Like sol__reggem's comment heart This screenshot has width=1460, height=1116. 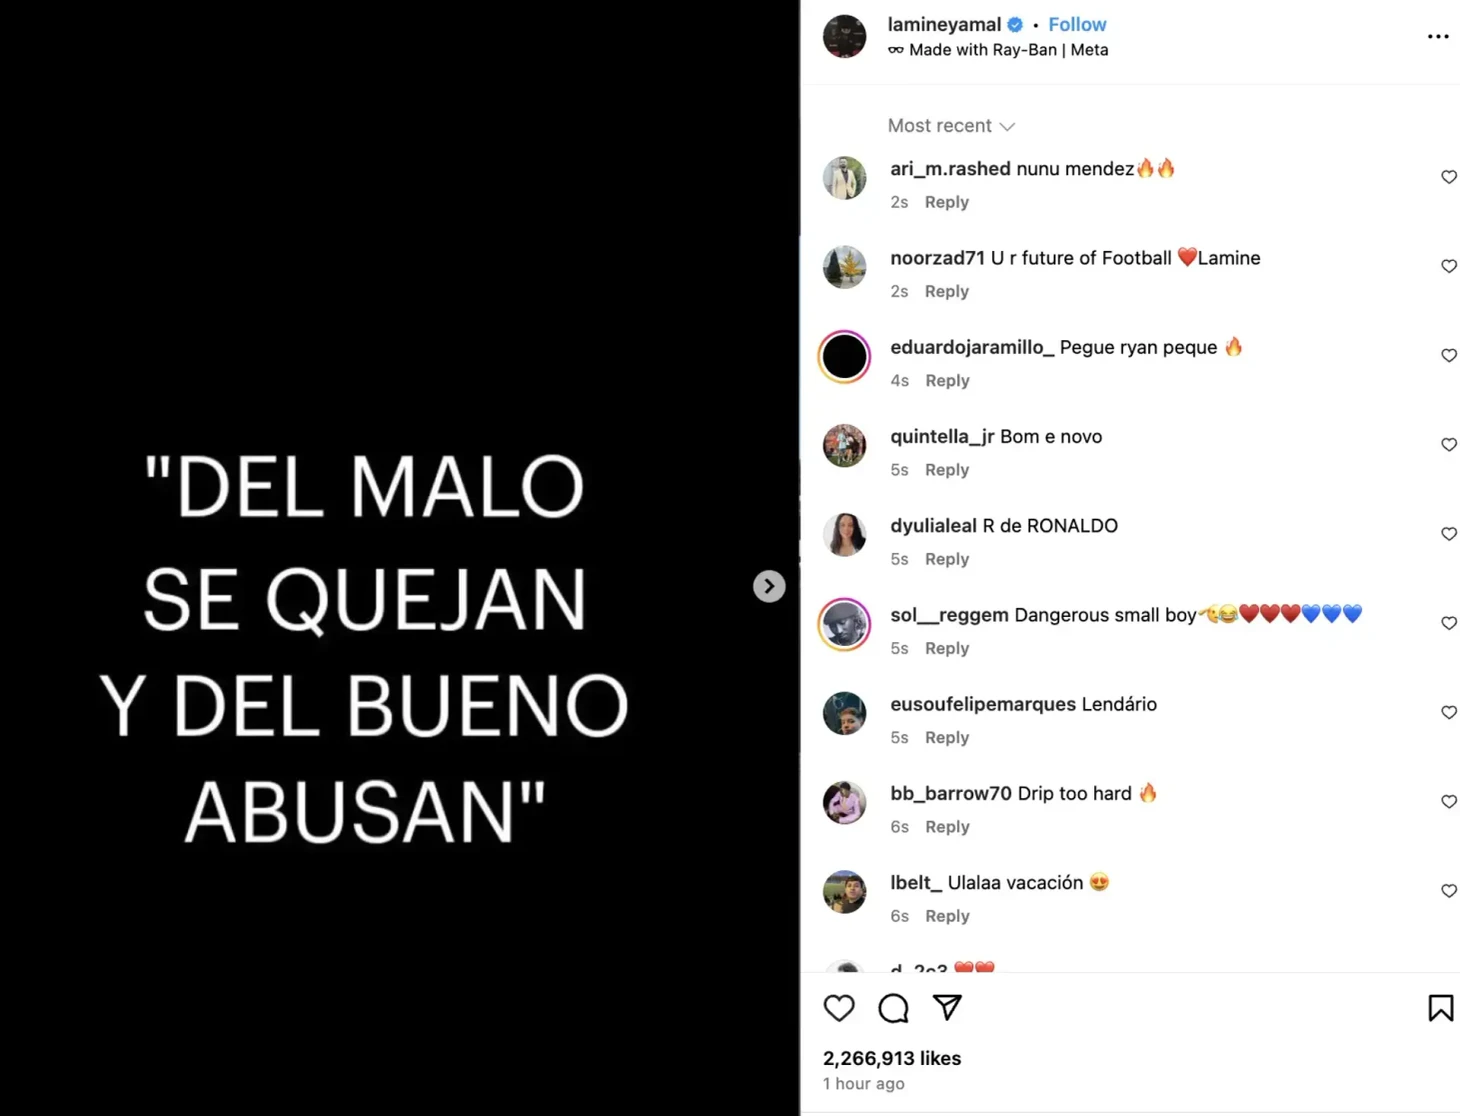click(x=1448, y=623)
